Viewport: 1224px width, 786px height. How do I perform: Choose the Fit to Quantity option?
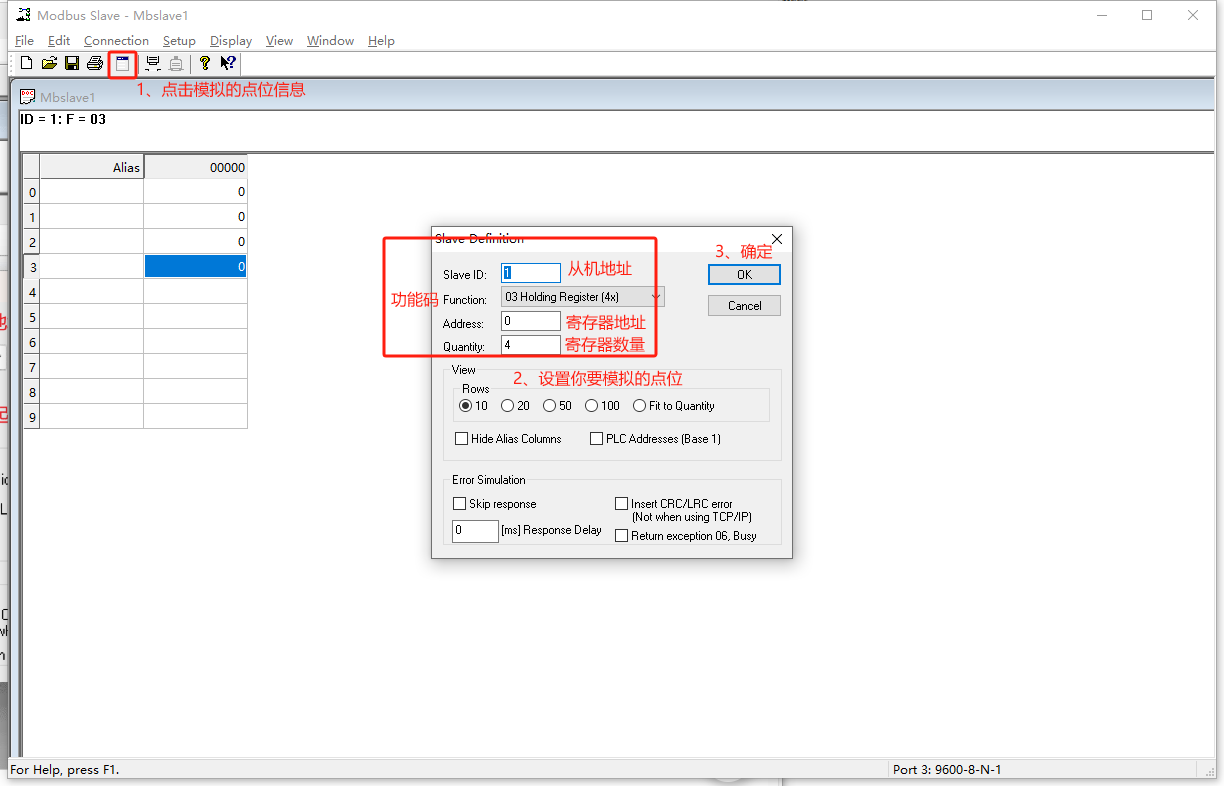click(639, 406)
